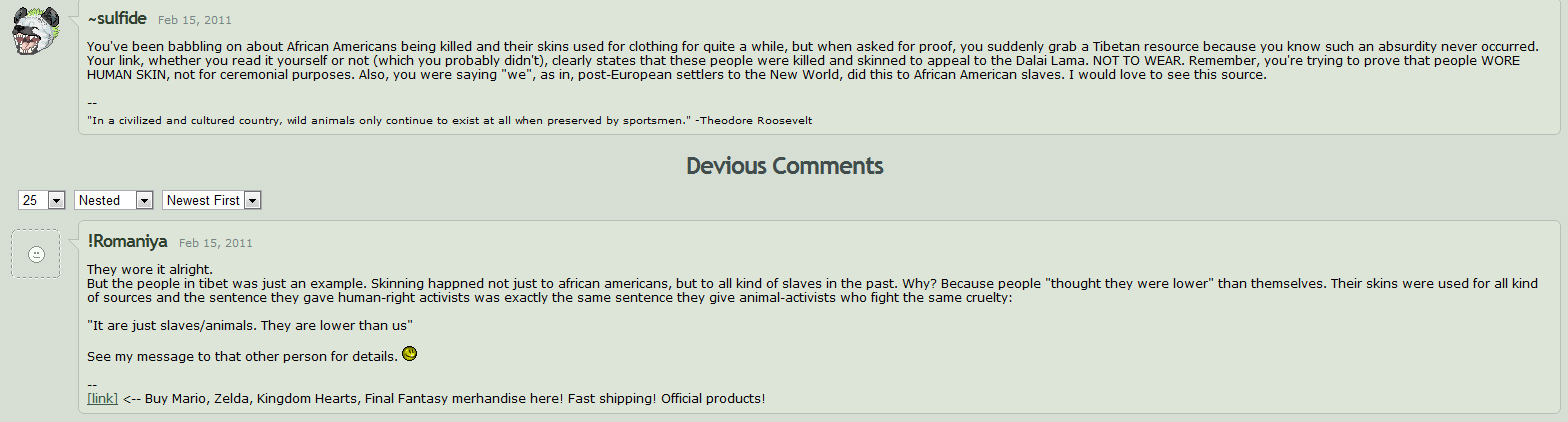Screen dimensions: 1568x422
Task: Click the date on Romaniya's comment
Action: [x=215, y=243]
